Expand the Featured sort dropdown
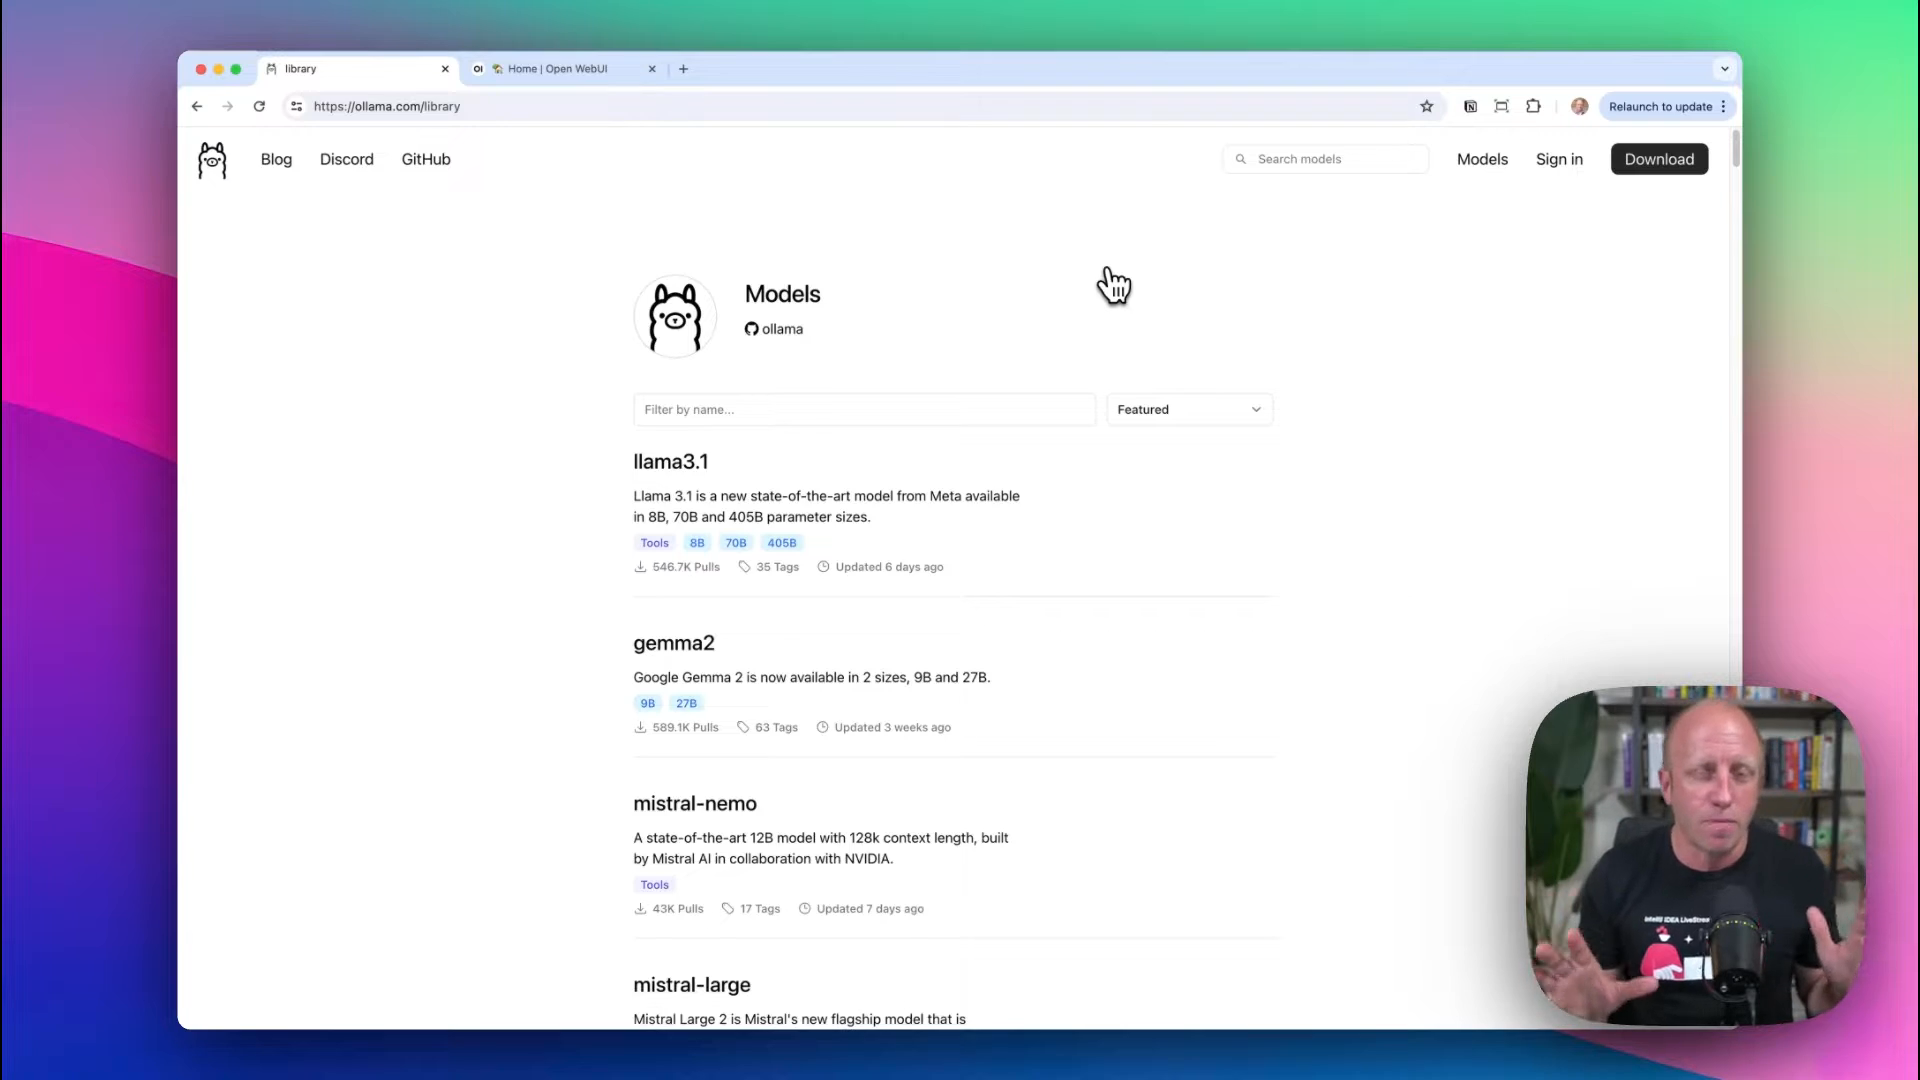The image size is (1920, 1080). coord(1189,410)
